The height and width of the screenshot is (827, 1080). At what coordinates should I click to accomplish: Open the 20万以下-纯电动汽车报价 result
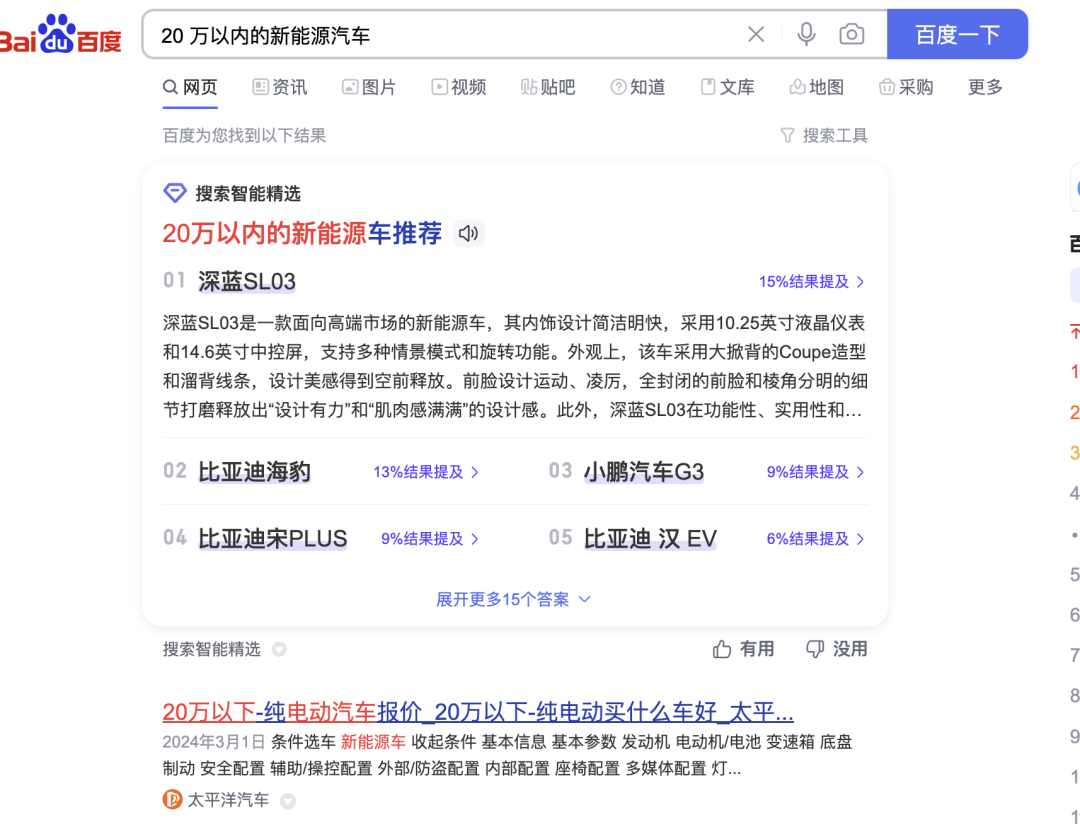tap(478, 712)
